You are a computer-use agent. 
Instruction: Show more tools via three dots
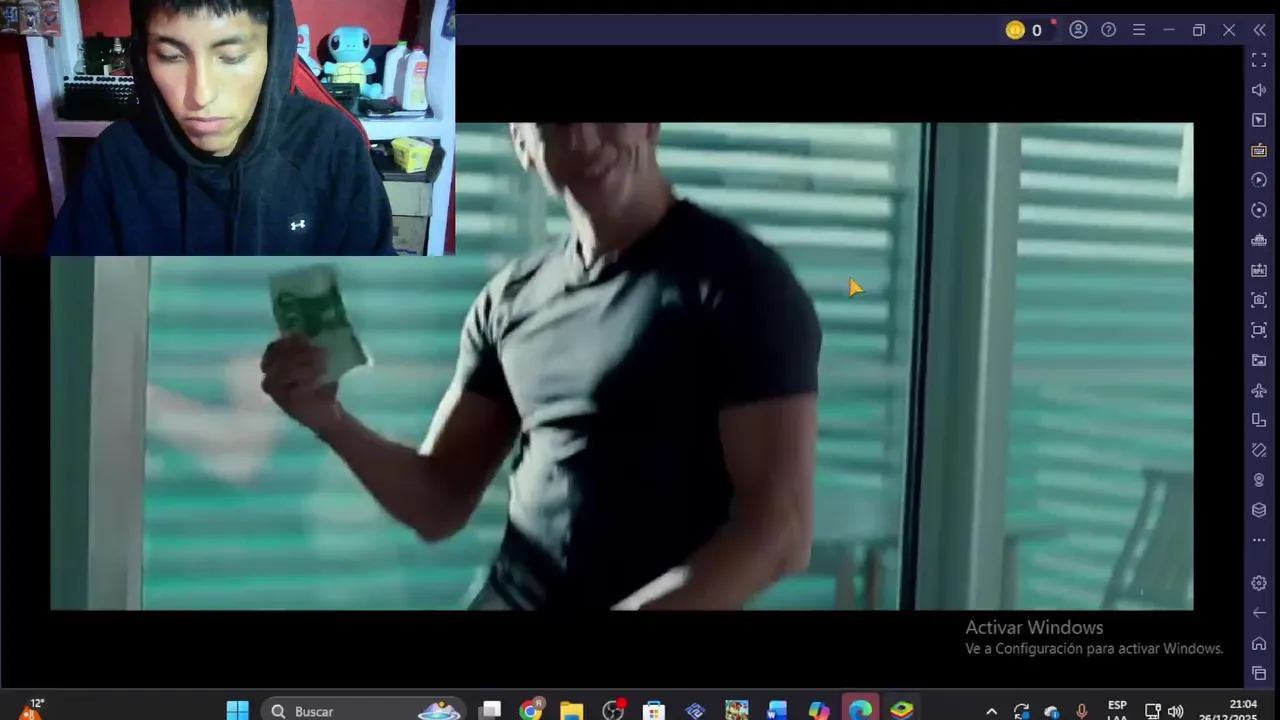pyautogui.click(x=1259, y=540)
